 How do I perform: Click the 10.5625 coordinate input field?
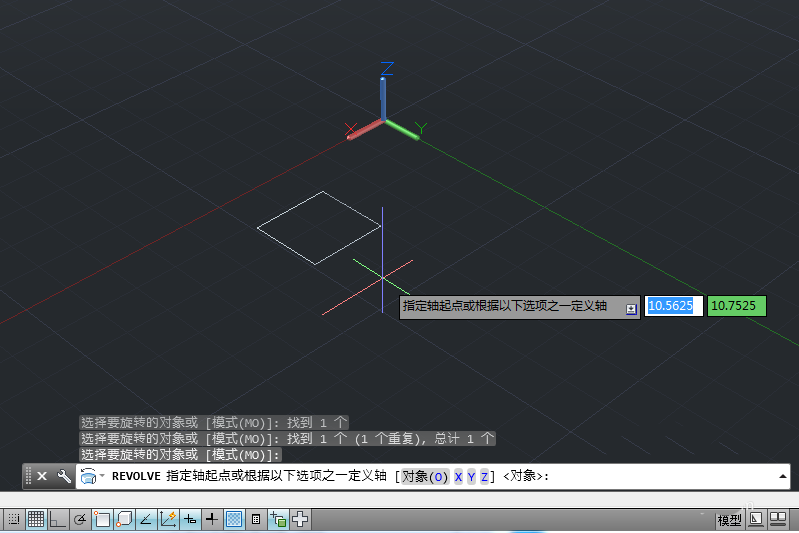(x=674, y=306)
